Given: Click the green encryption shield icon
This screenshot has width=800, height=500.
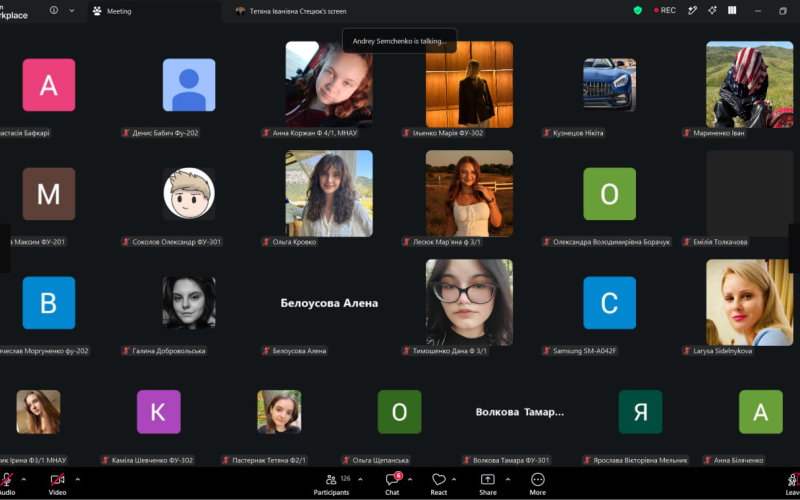Looking at the screenshot, I should (637, 10).
